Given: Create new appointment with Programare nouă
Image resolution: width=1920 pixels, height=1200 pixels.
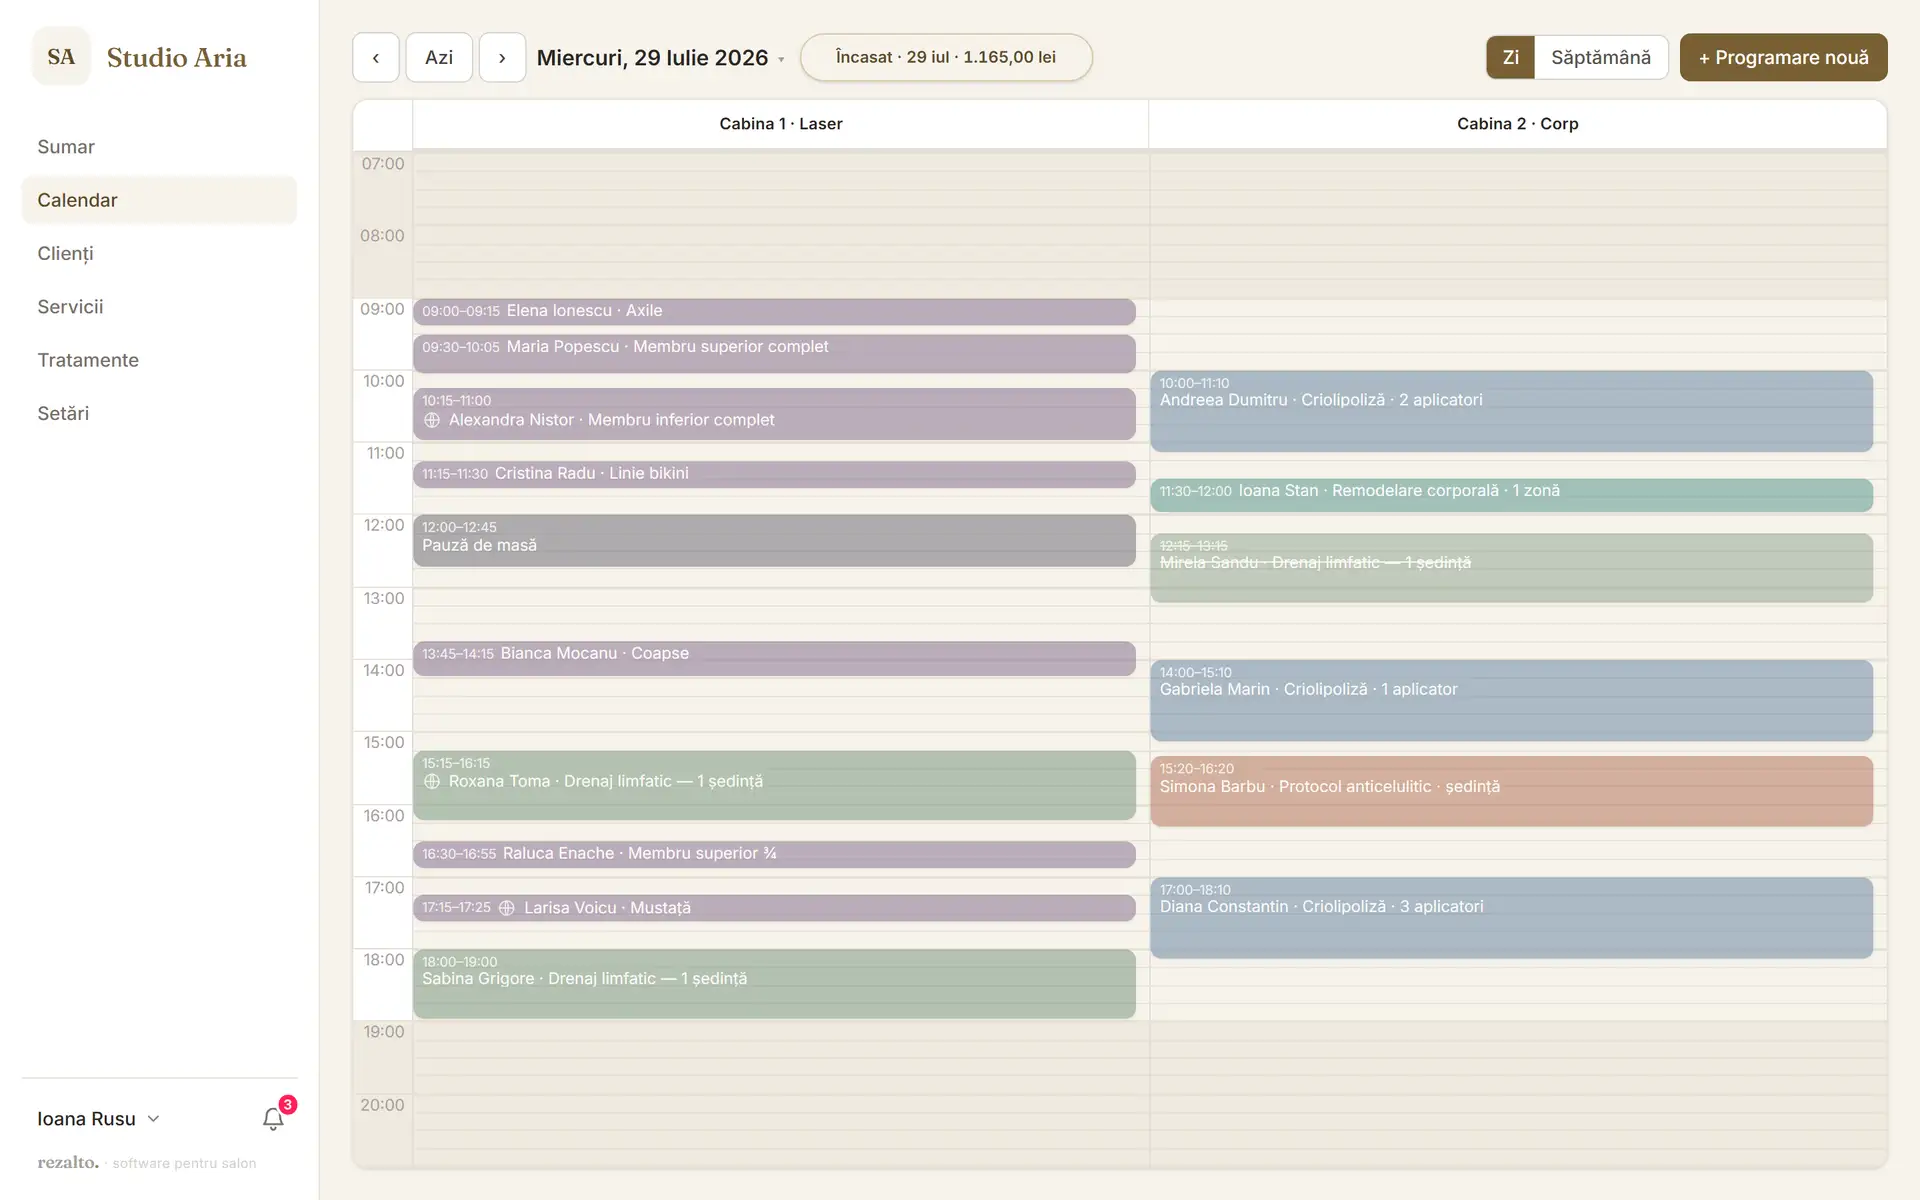Looking at the screenshot, I should (1783, 57).
